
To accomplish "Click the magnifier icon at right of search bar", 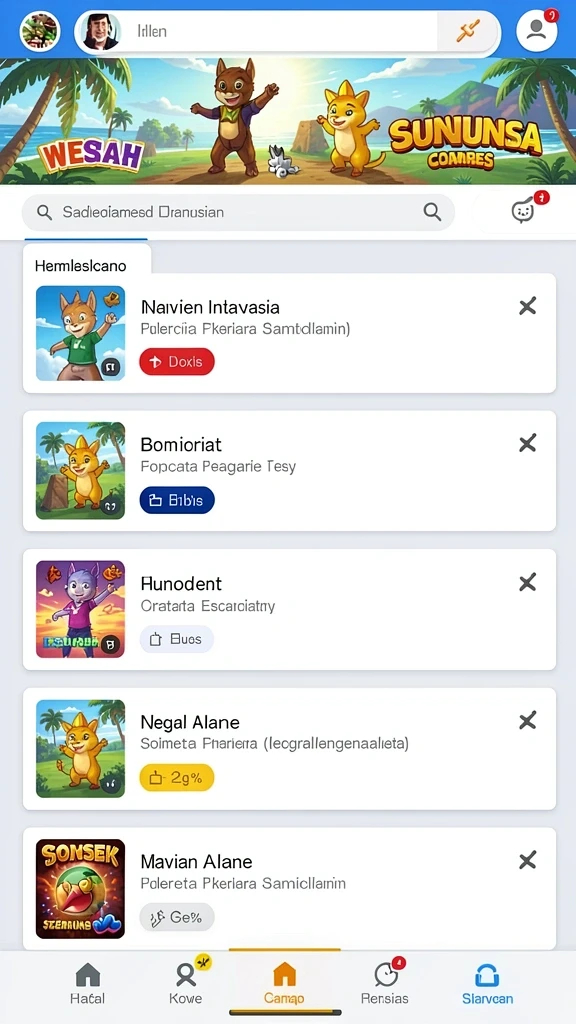I will tap(432, 211).
